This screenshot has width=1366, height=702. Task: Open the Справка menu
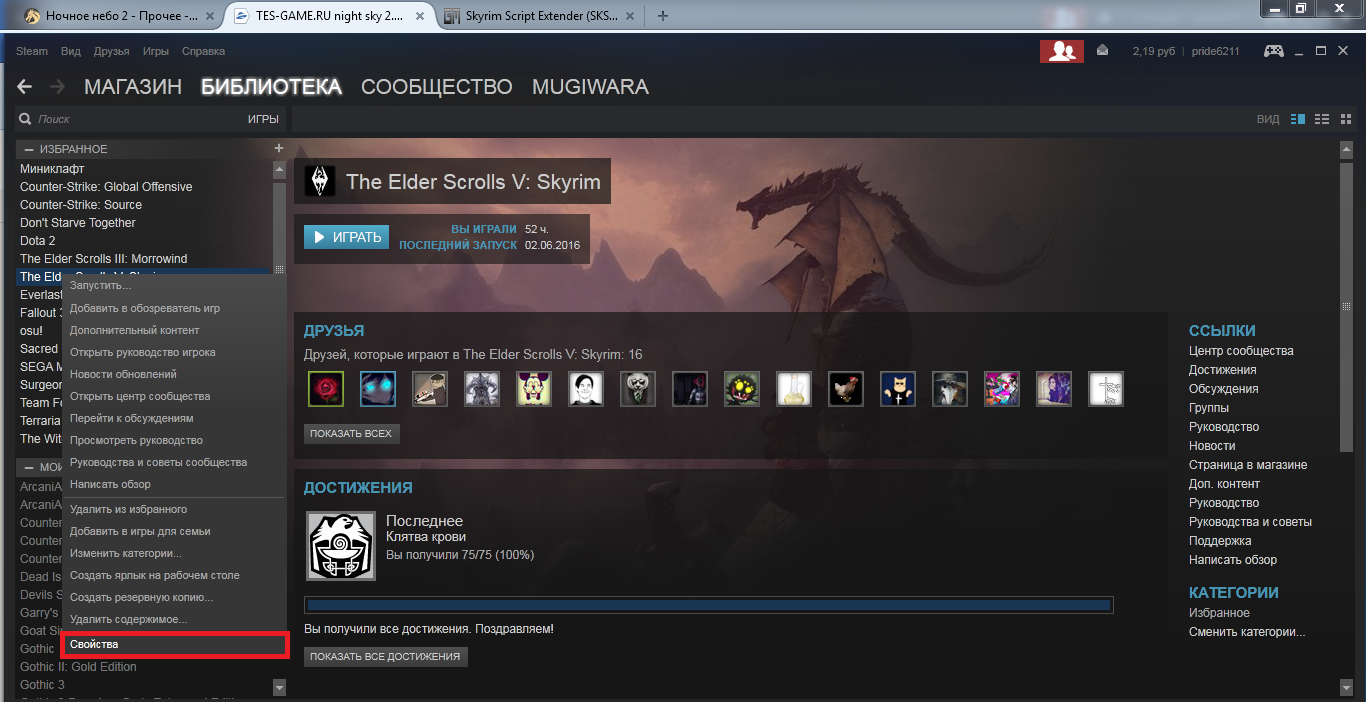click(204, 51)
